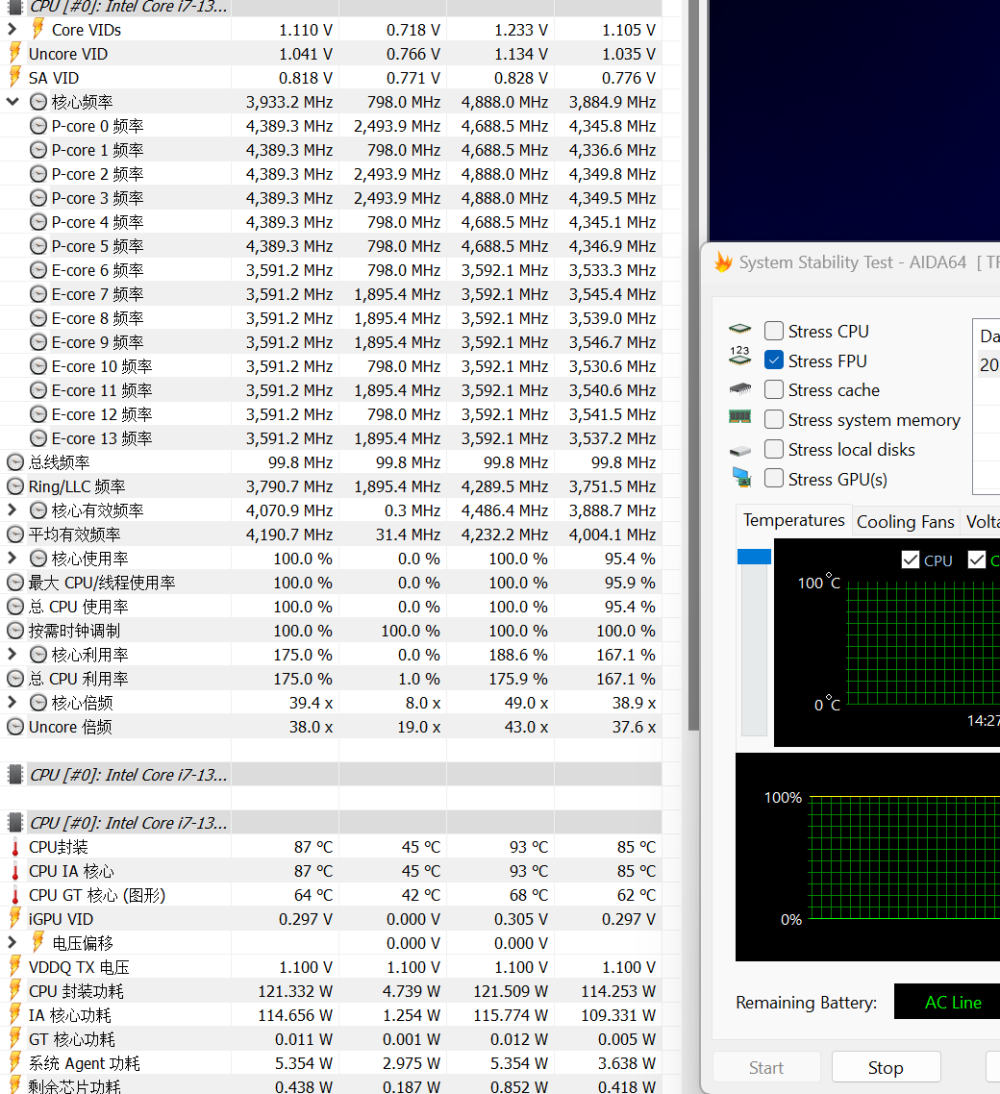
Task: Click the blue temperature level slider bar
Action: click(754, 557)
